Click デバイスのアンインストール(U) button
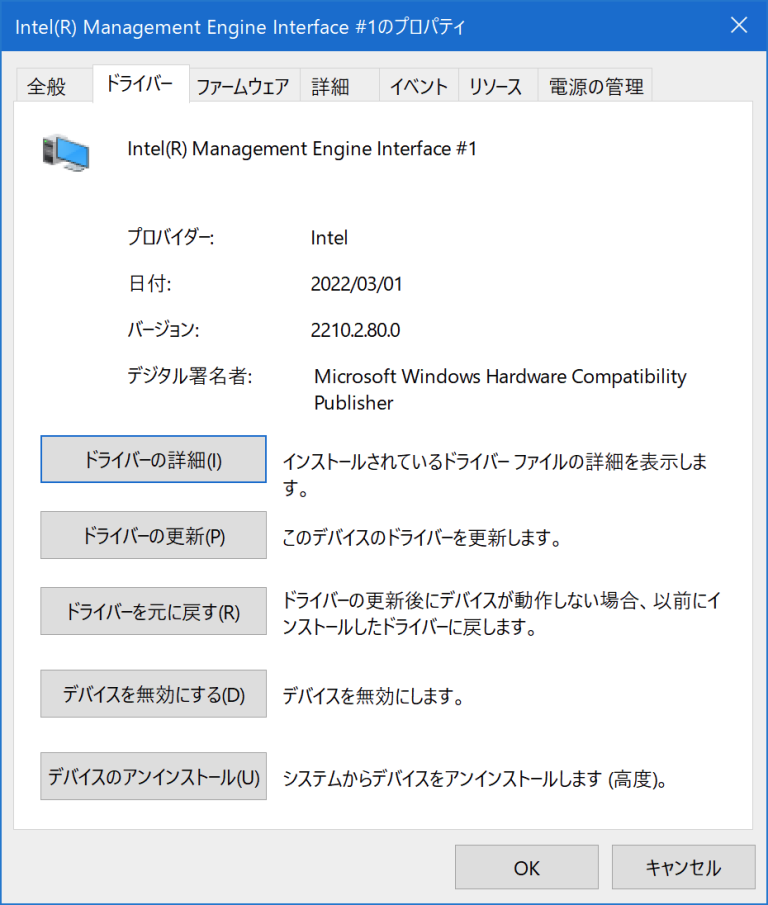The image size is (768, 905). 153,776
